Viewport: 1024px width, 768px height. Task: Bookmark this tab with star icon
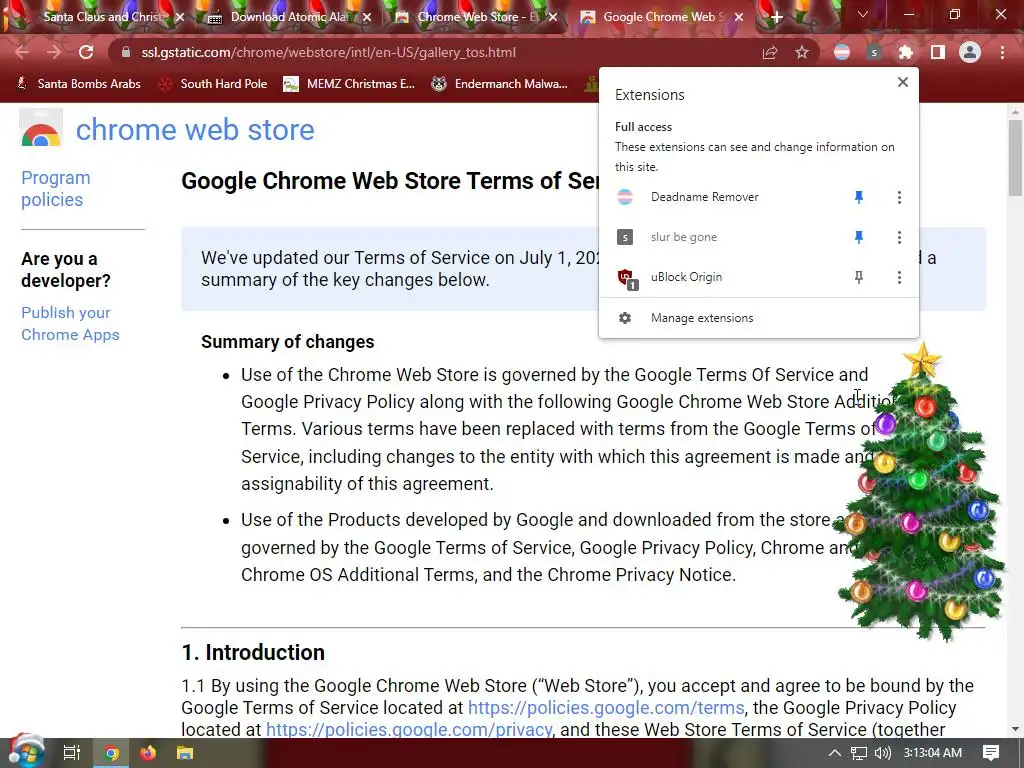(x=802, y=52)
